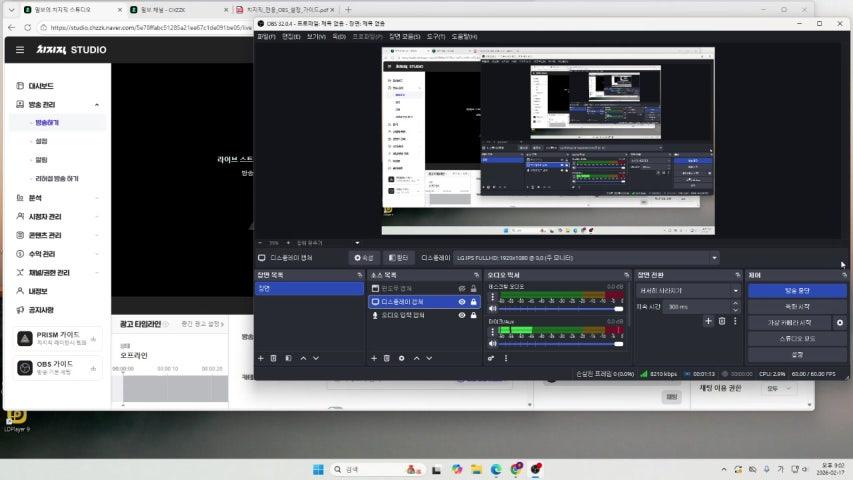Open the 파일 menu in OBS
Image resolution: width=853 pixels, height=480 pixels.
[265, 36]
